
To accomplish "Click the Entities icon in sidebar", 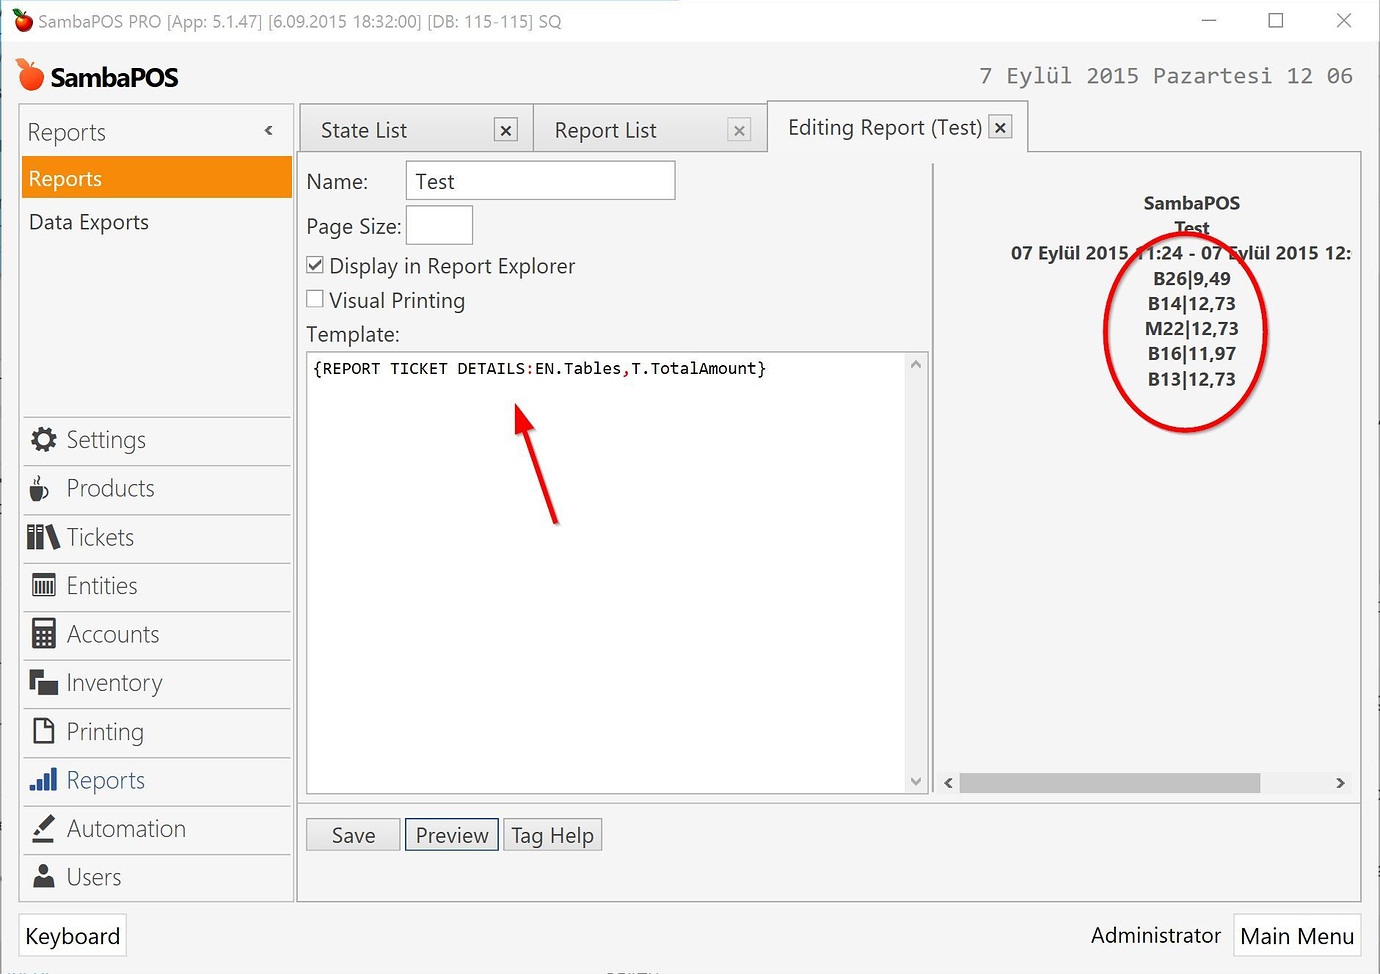I will 43,586.
